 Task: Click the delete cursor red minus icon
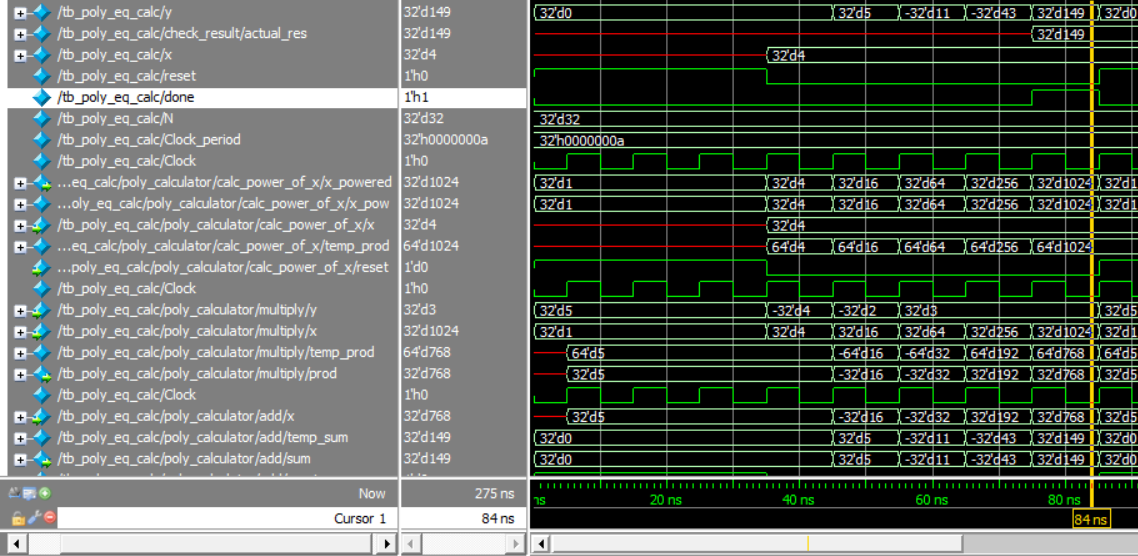(49, 518)
